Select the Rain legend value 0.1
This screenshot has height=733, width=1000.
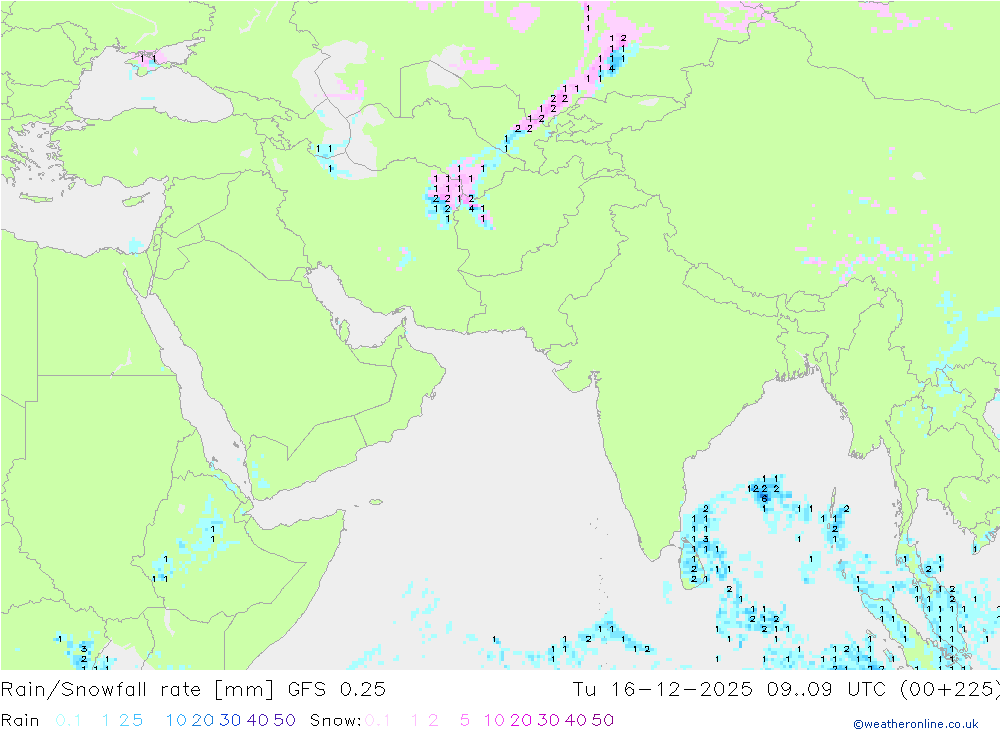pos(68,720)
